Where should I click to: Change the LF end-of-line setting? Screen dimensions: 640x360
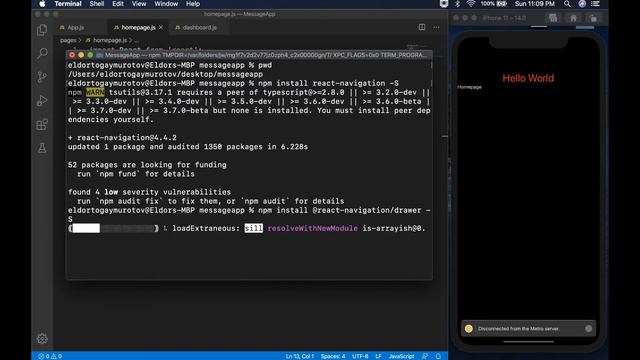click(x=378, y=356)
